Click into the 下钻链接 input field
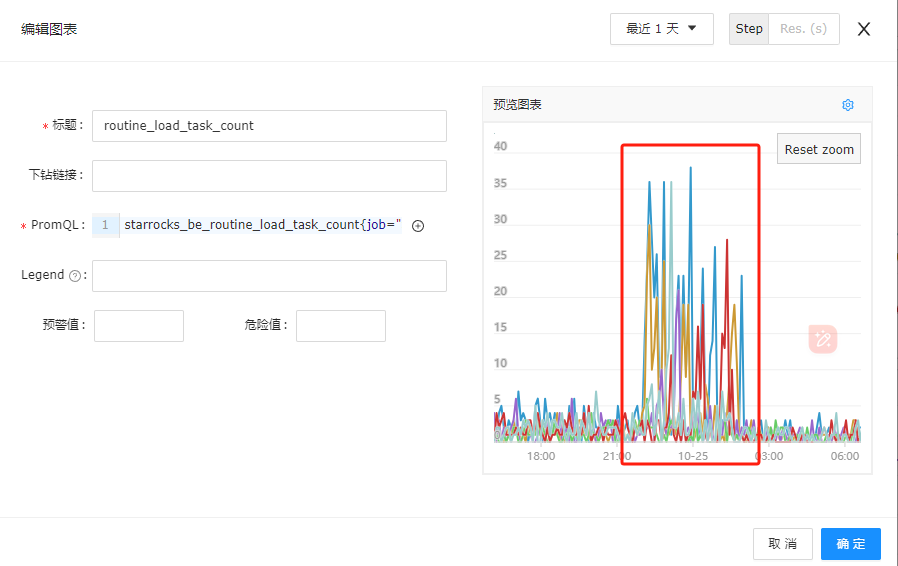 269,176
